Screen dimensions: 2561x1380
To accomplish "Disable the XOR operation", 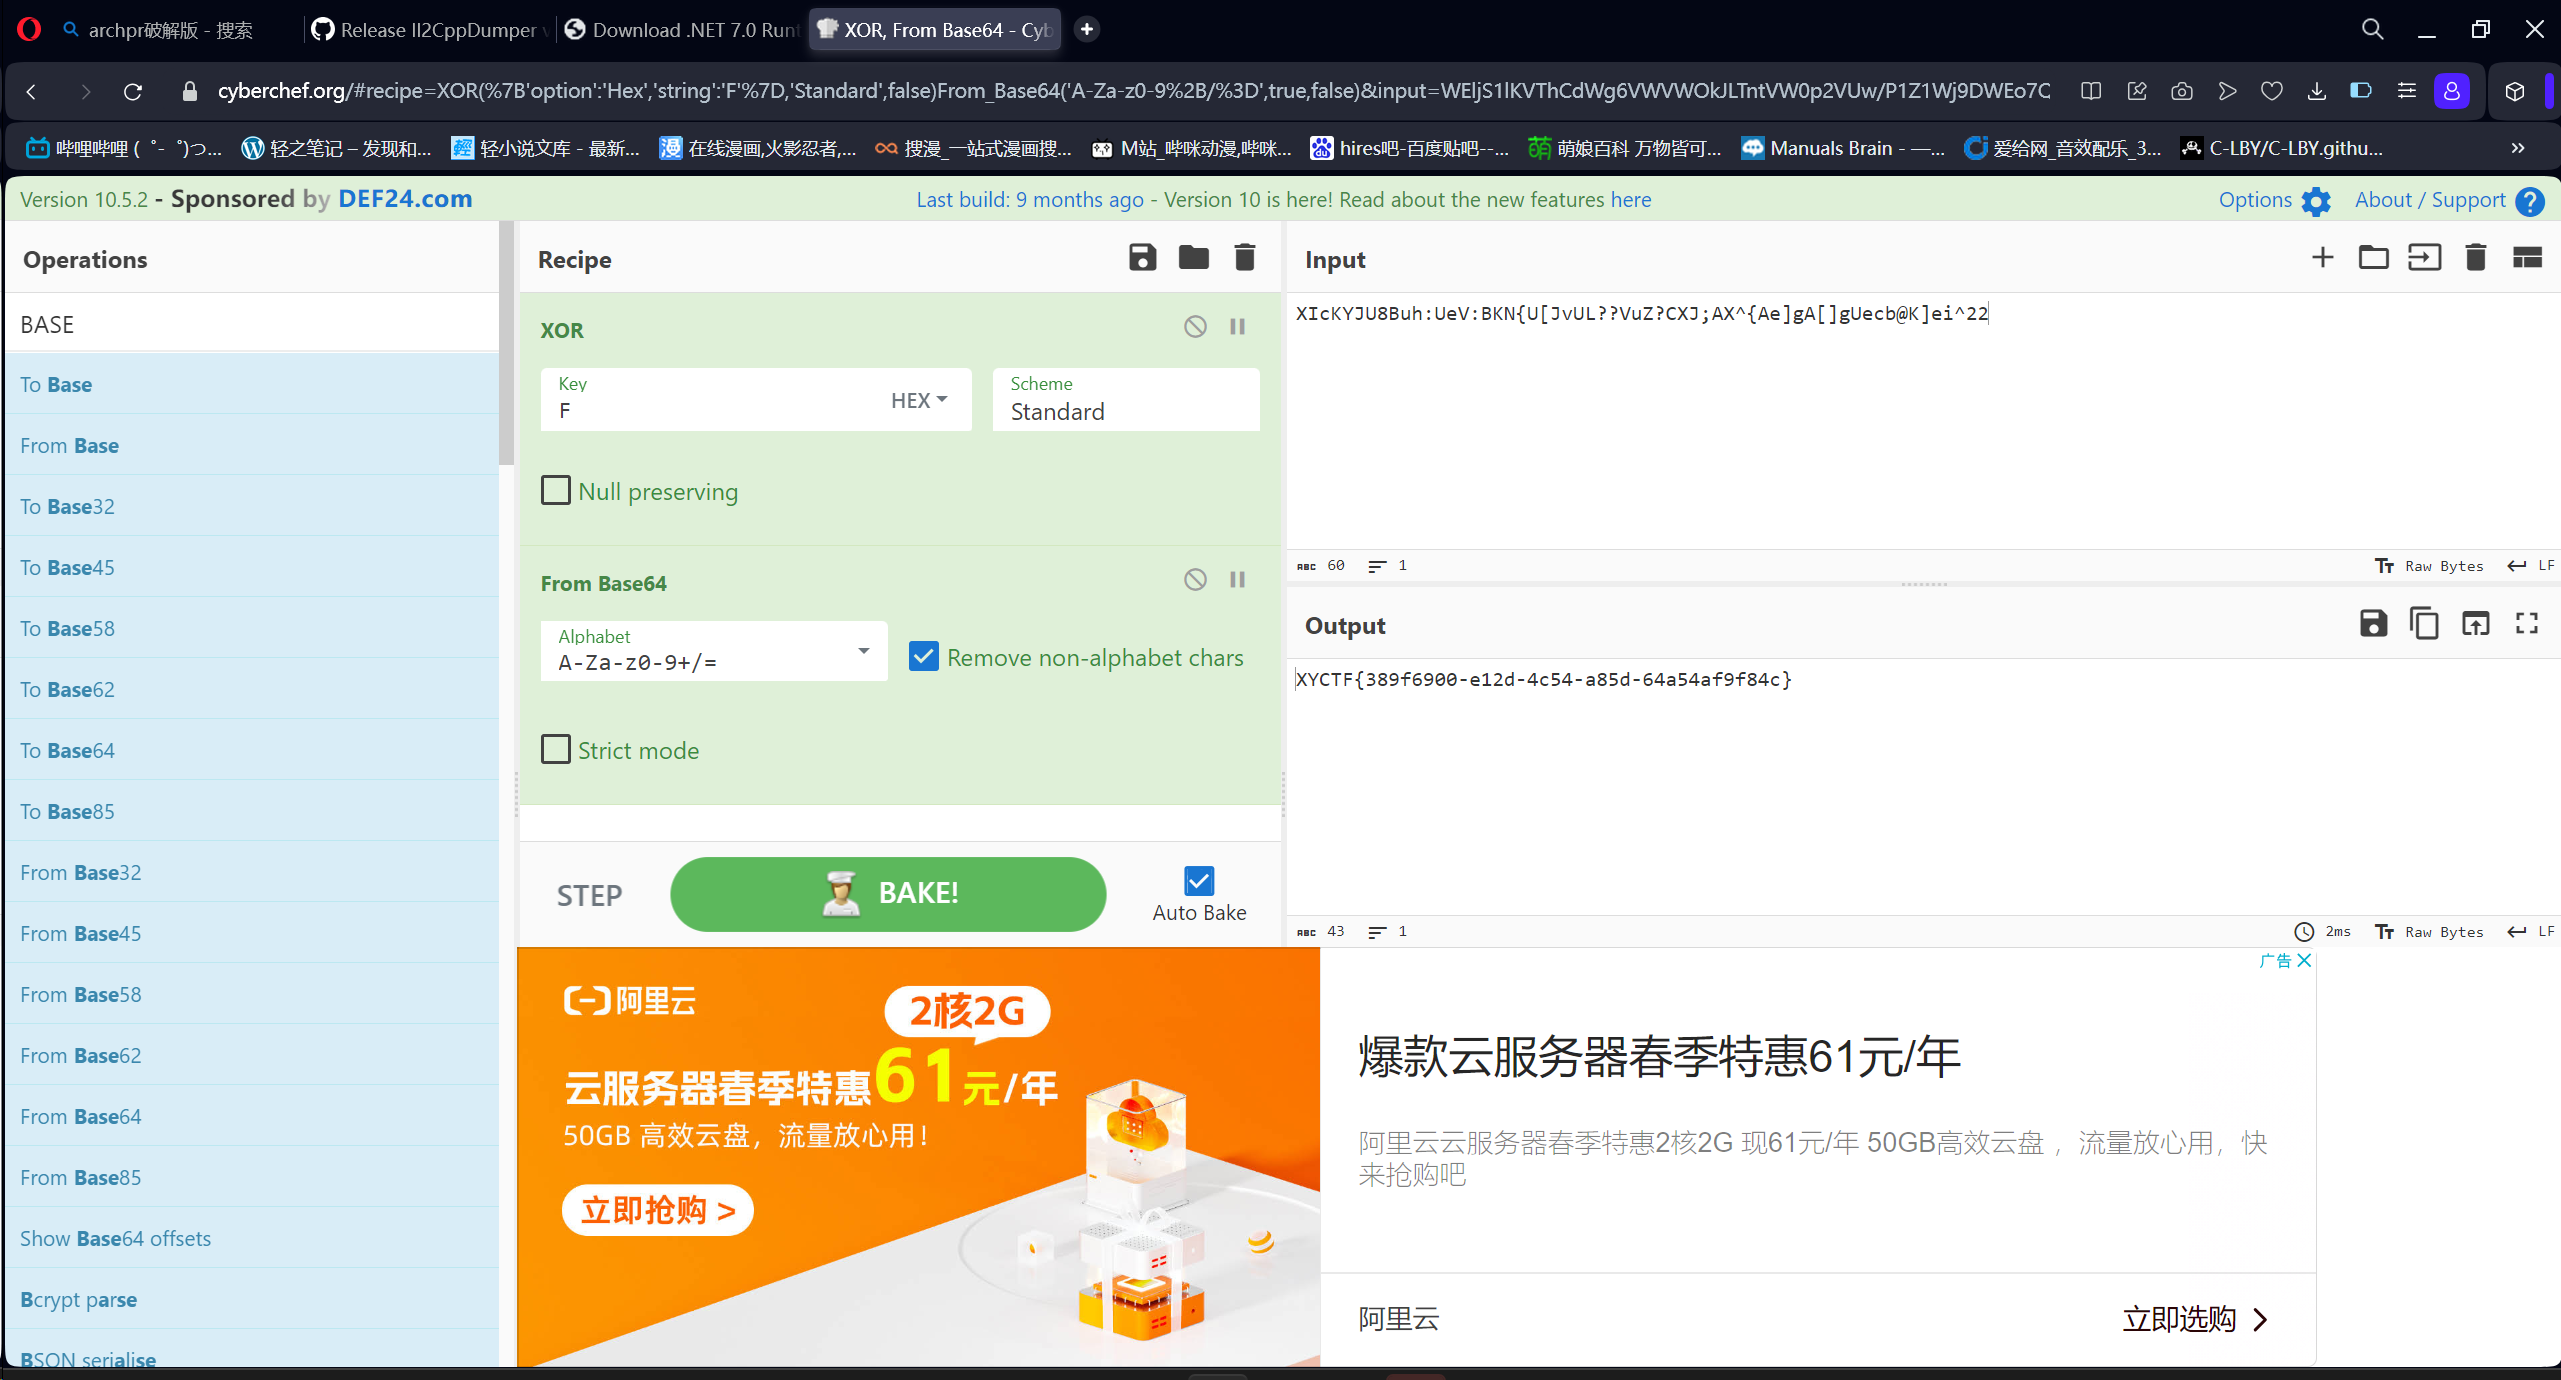I will click(x=1195, y=326).
